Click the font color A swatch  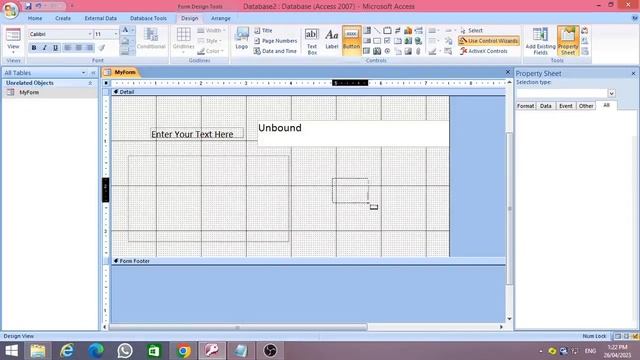point(125,30)
